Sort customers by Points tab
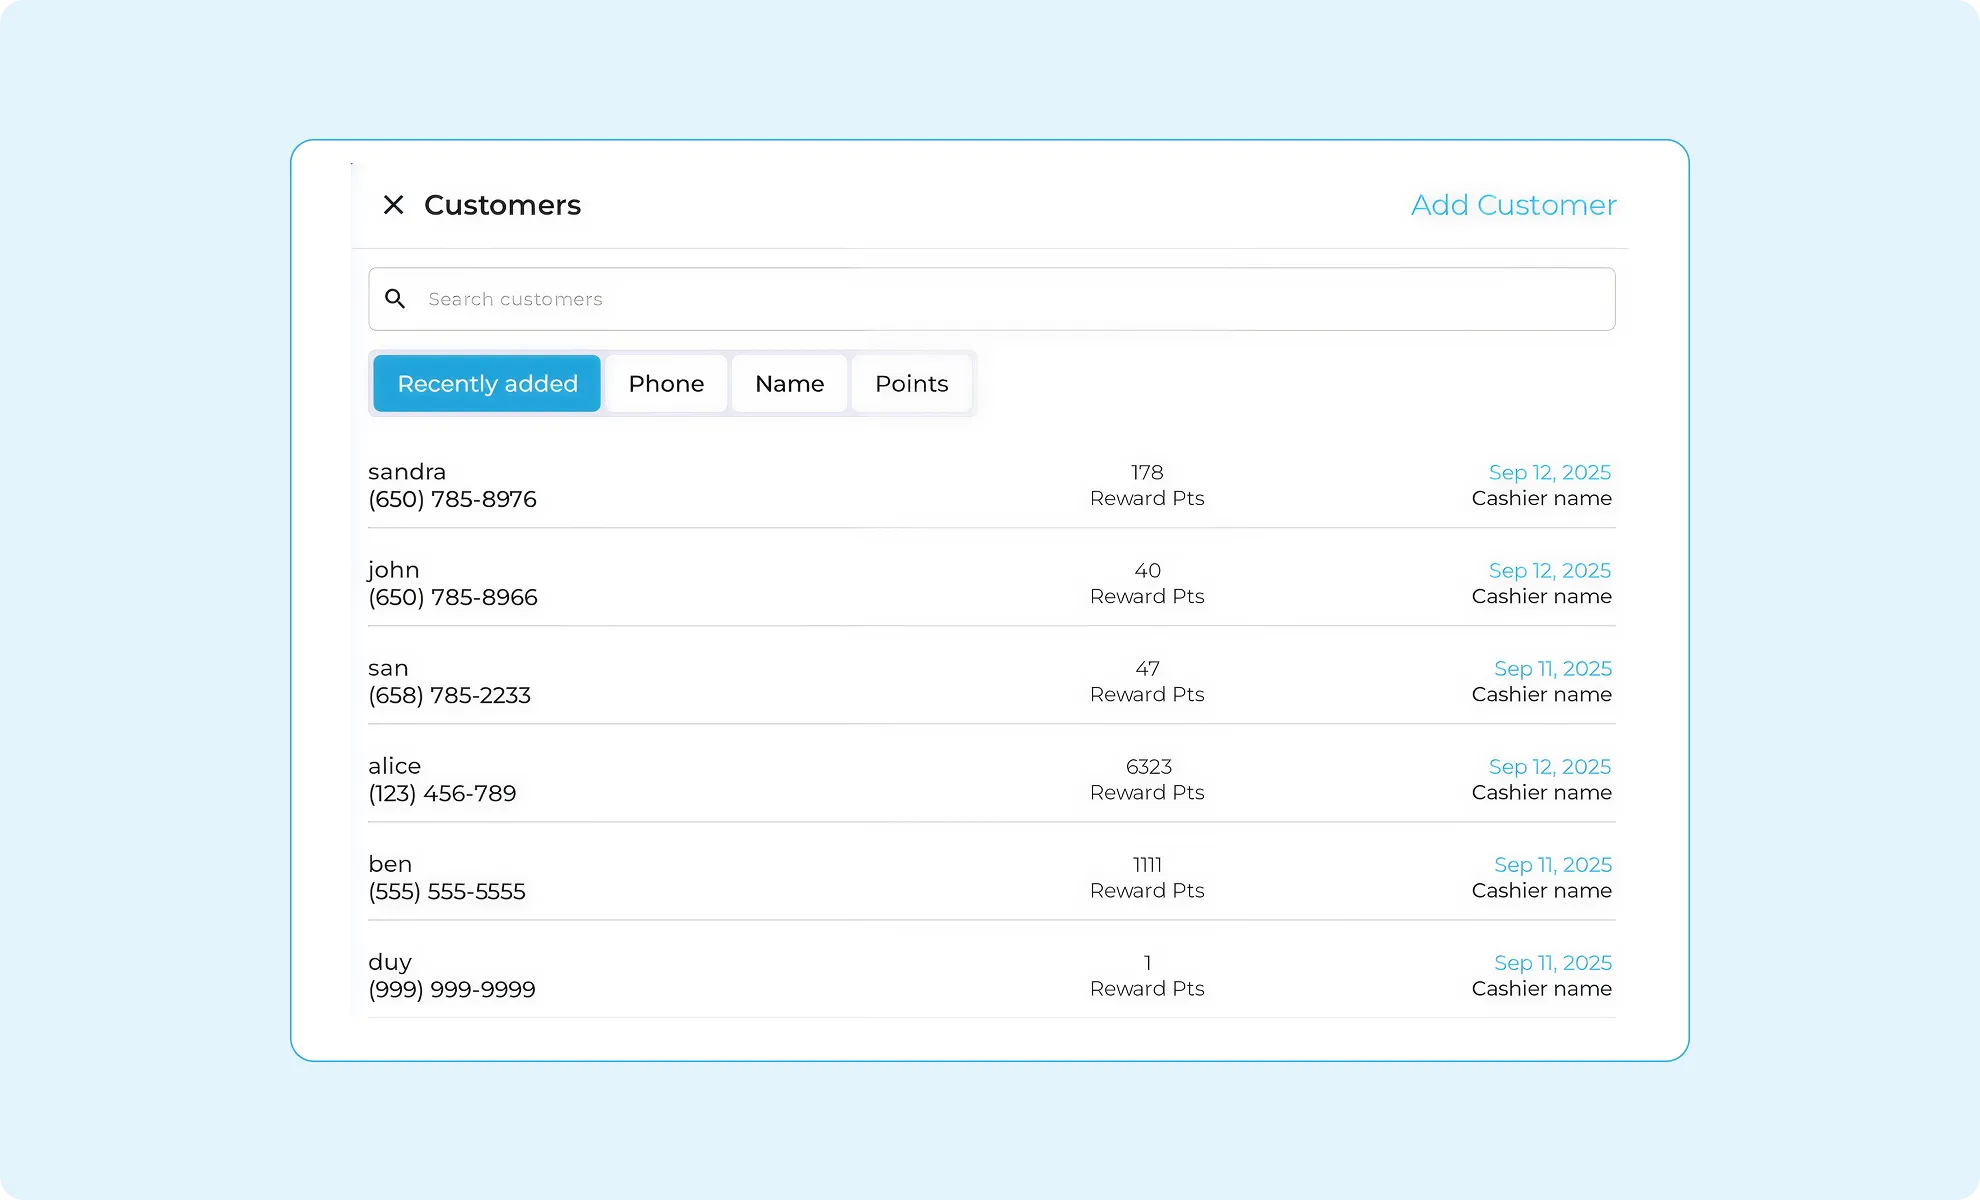Image resolution: width=1980 pixels, height=1200 pixels. [911, 384]
